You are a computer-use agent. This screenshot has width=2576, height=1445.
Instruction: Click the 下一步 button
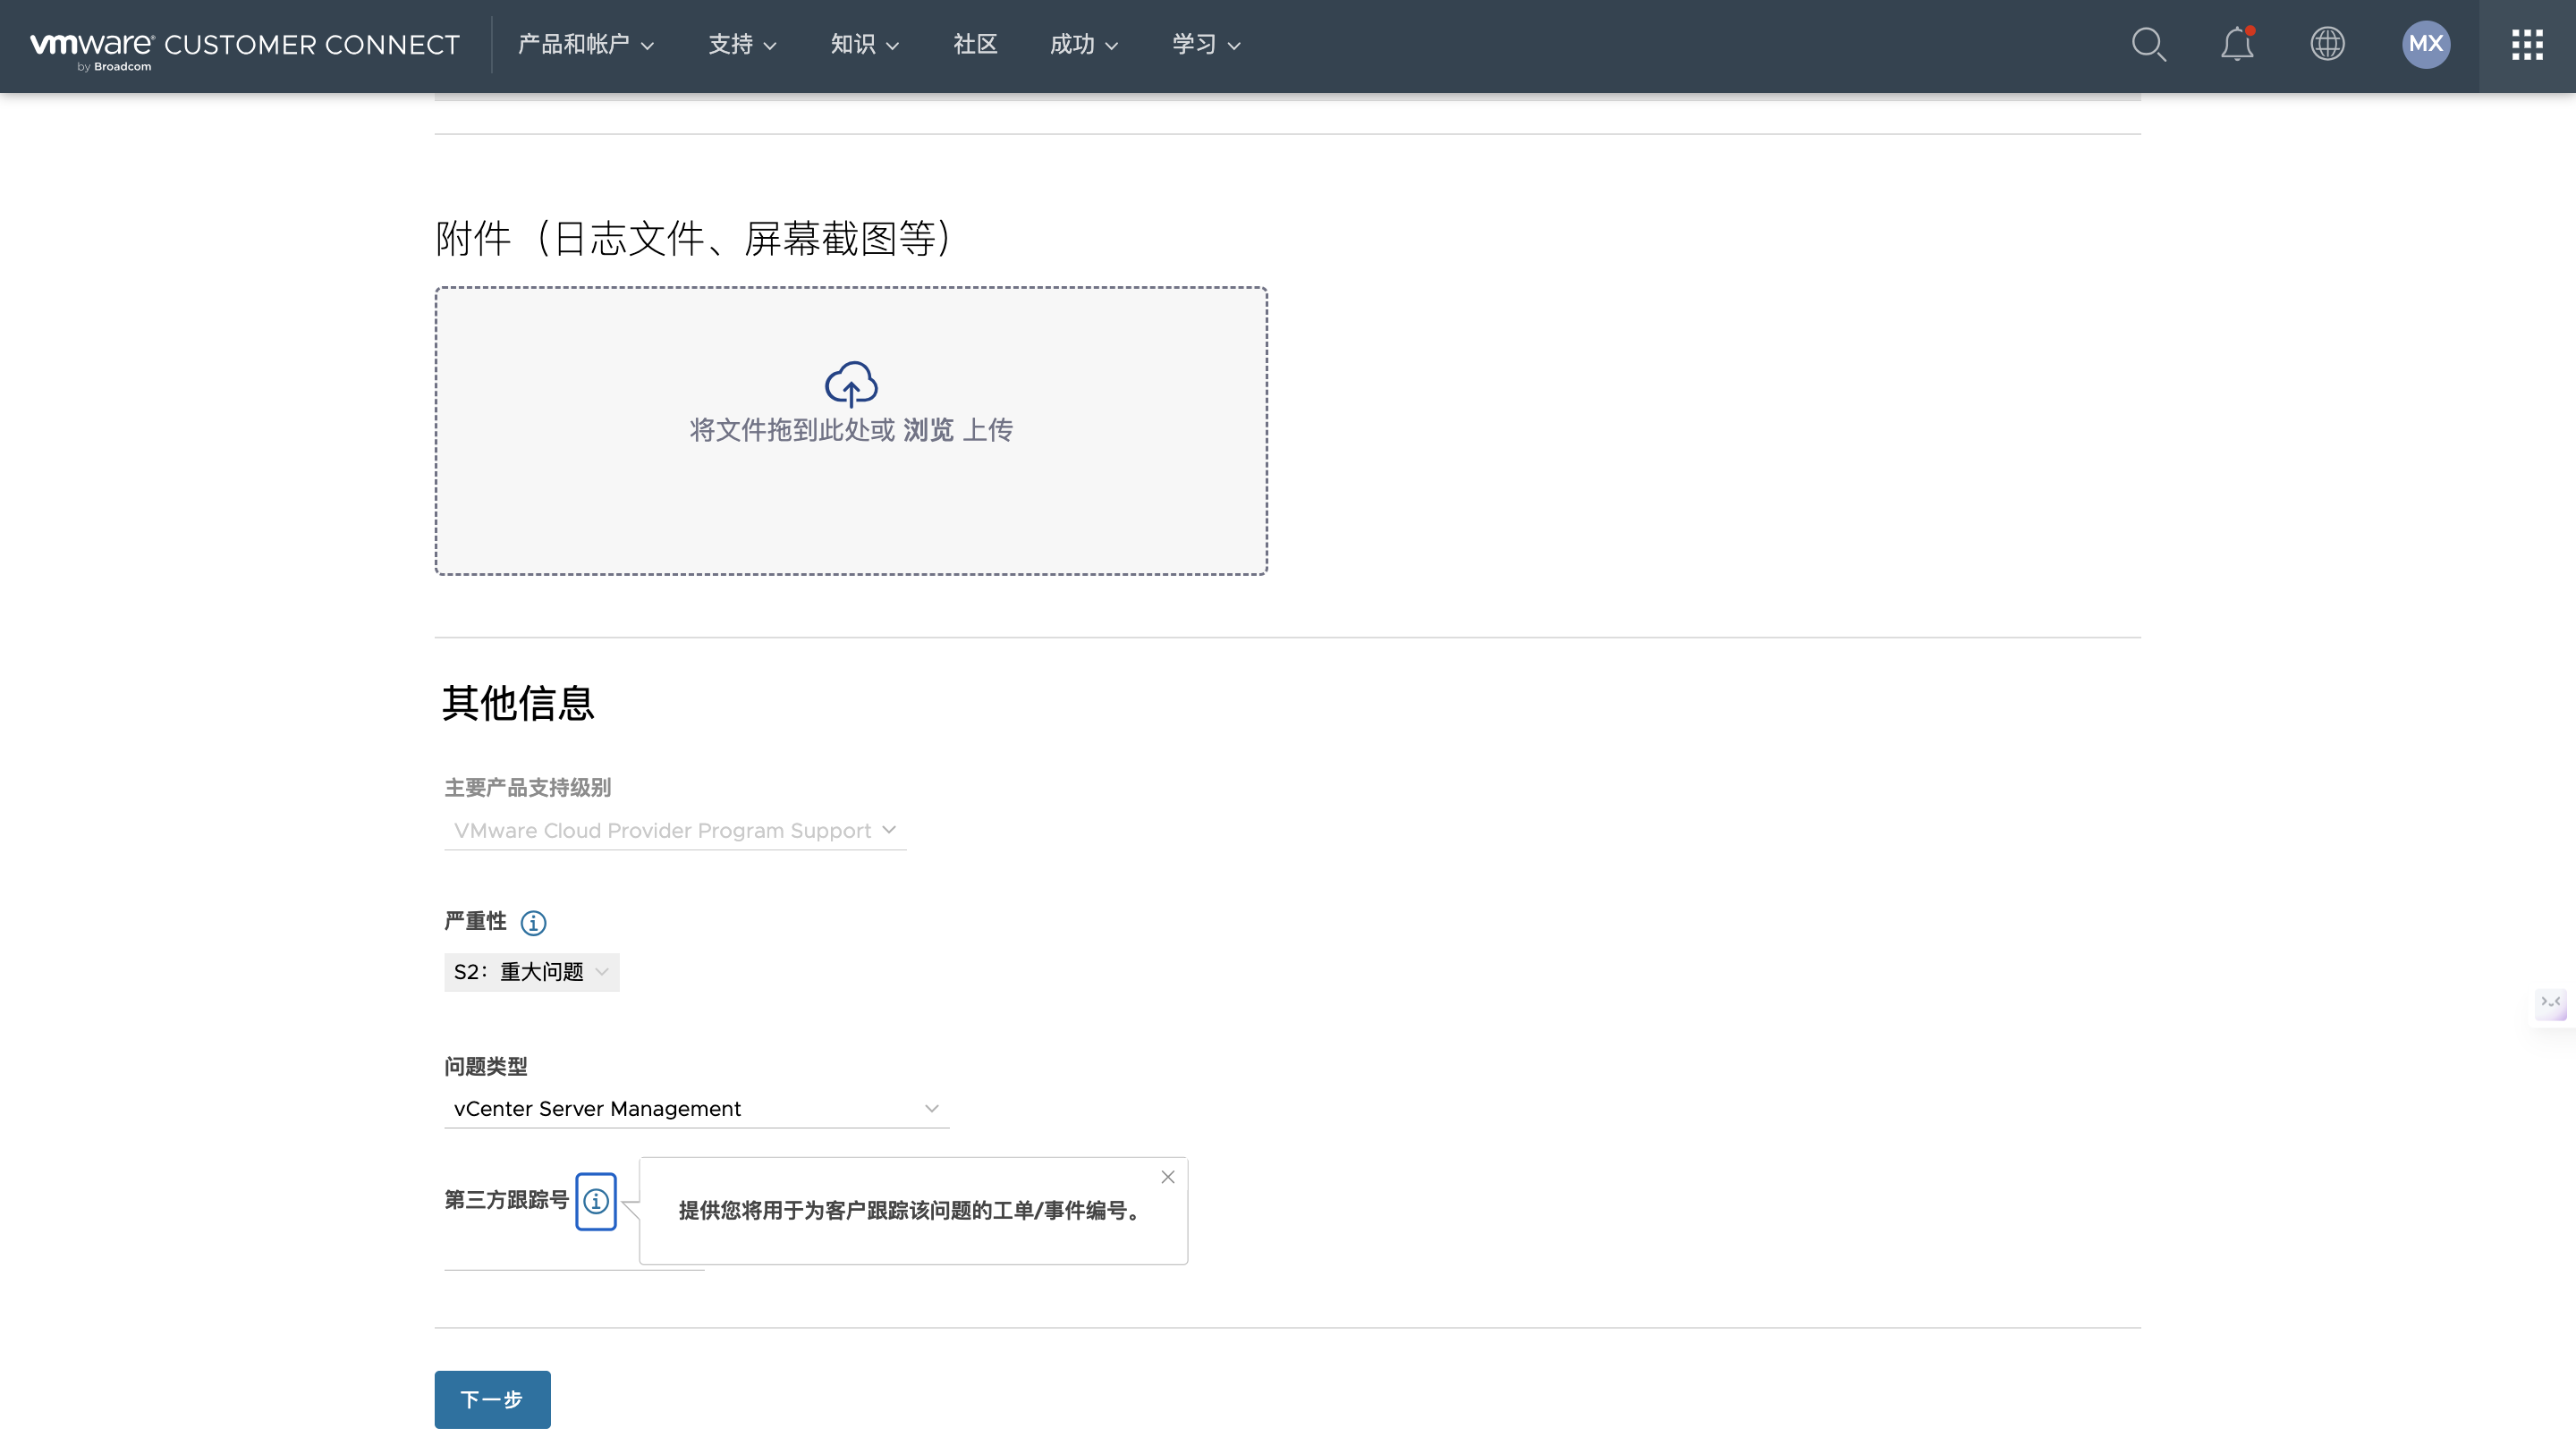(492, 1399)
